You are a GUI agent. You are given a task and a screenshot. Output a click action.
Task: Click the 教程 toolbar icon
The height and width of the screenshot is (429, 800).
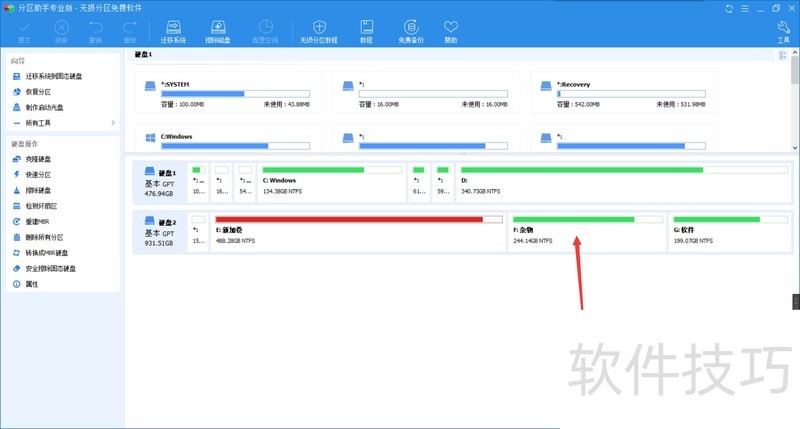coord(366,31)
